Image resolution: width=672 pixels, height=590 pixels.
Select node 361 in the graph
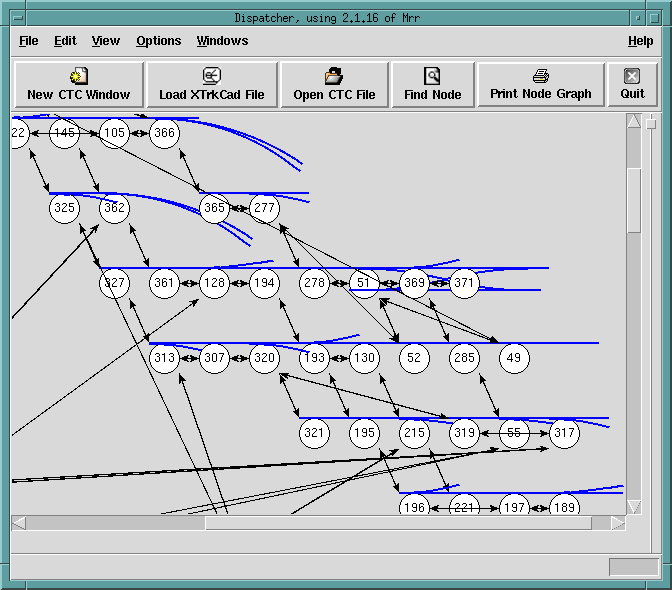coord(164,283)
